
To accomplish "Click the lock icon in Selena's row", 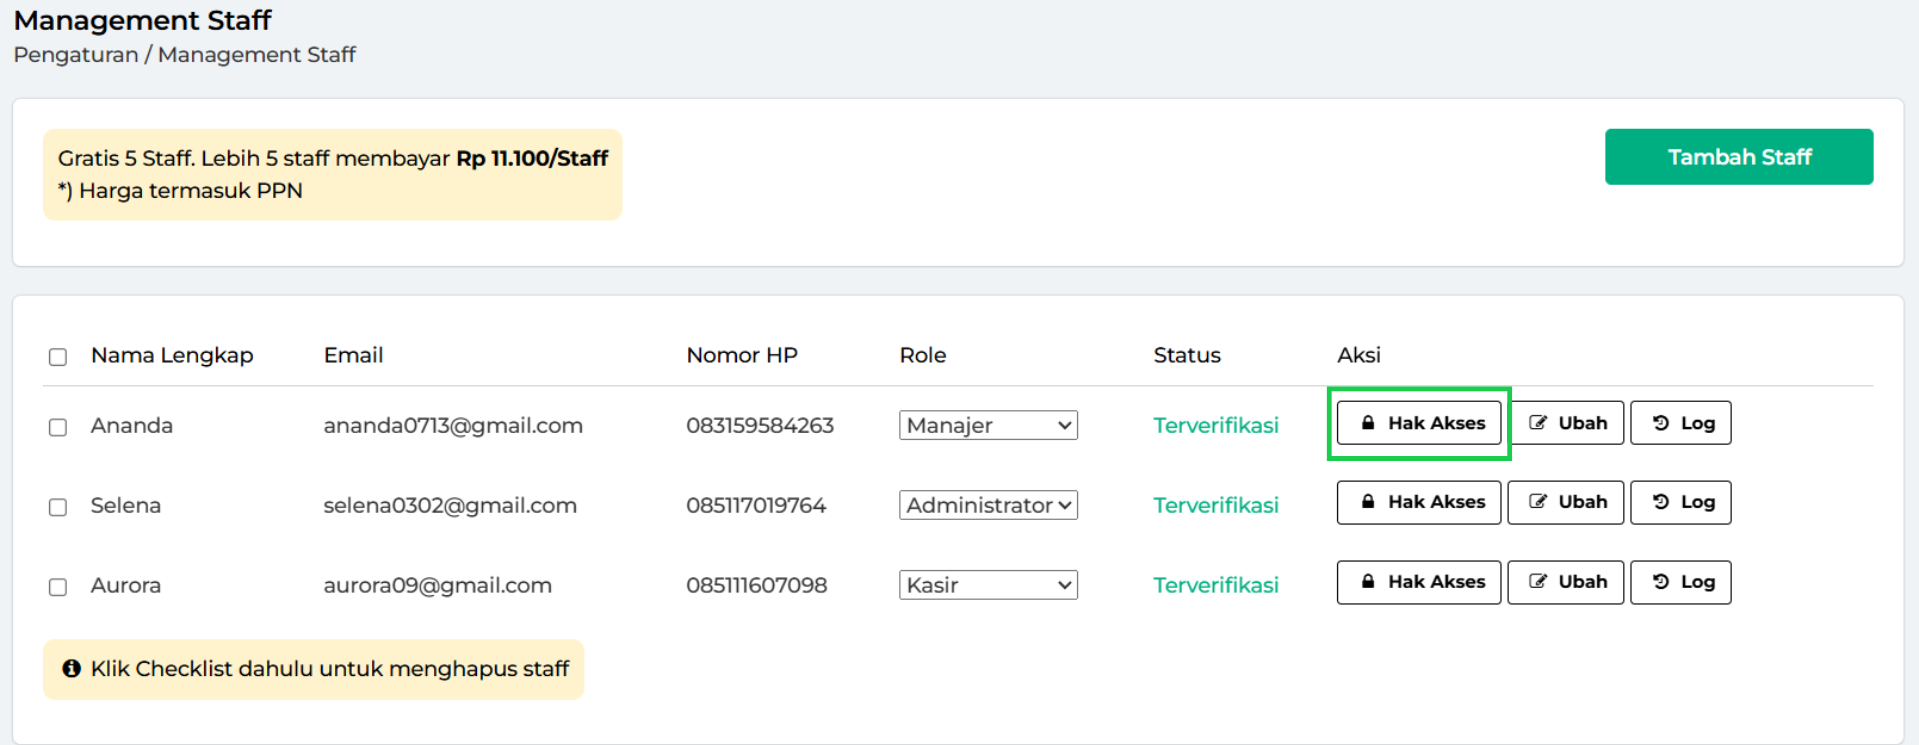I will [x=1367, y=502].
